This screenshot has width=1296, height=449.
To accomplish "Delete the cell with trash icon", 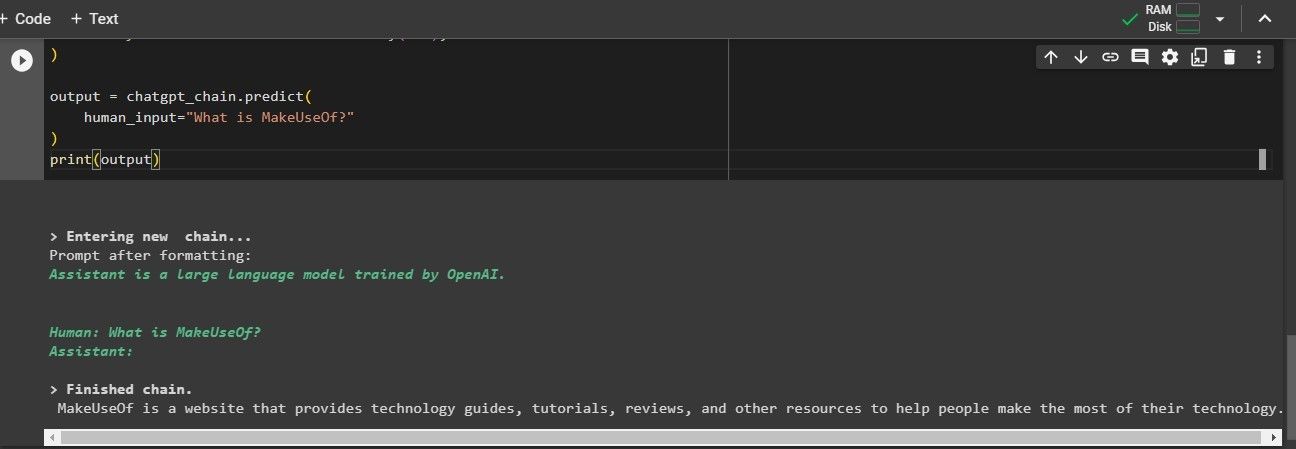I will pyautogui.click(x=1229, y=57).
